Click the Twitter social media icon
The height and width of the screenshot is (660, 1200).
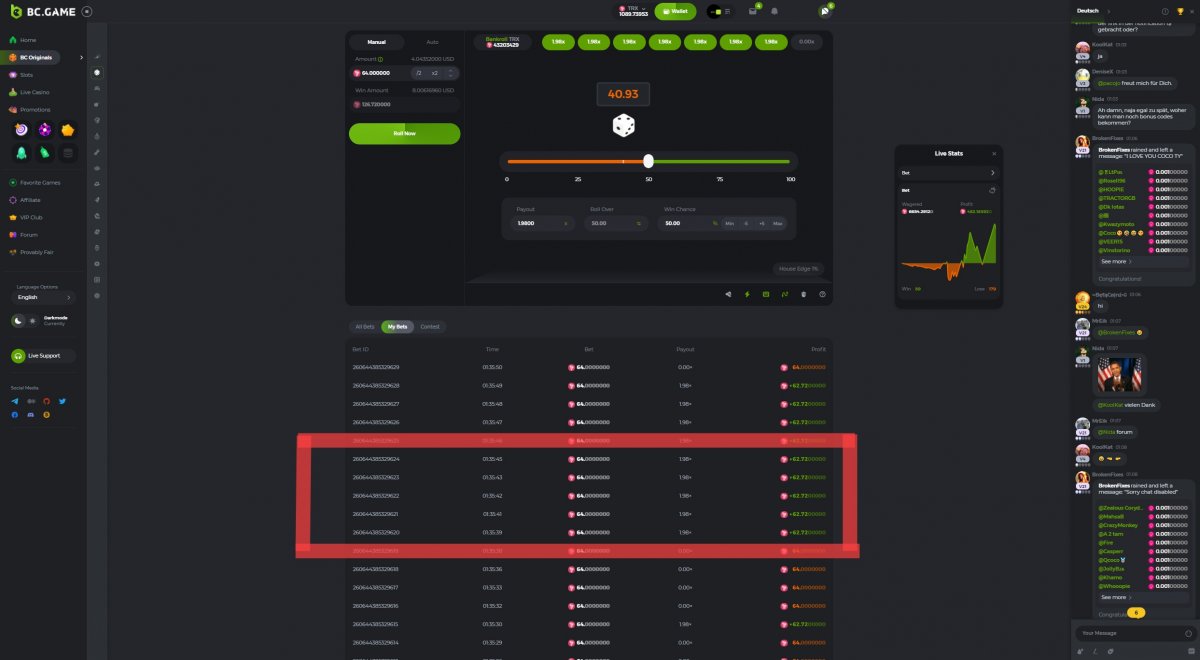[62, 401]
